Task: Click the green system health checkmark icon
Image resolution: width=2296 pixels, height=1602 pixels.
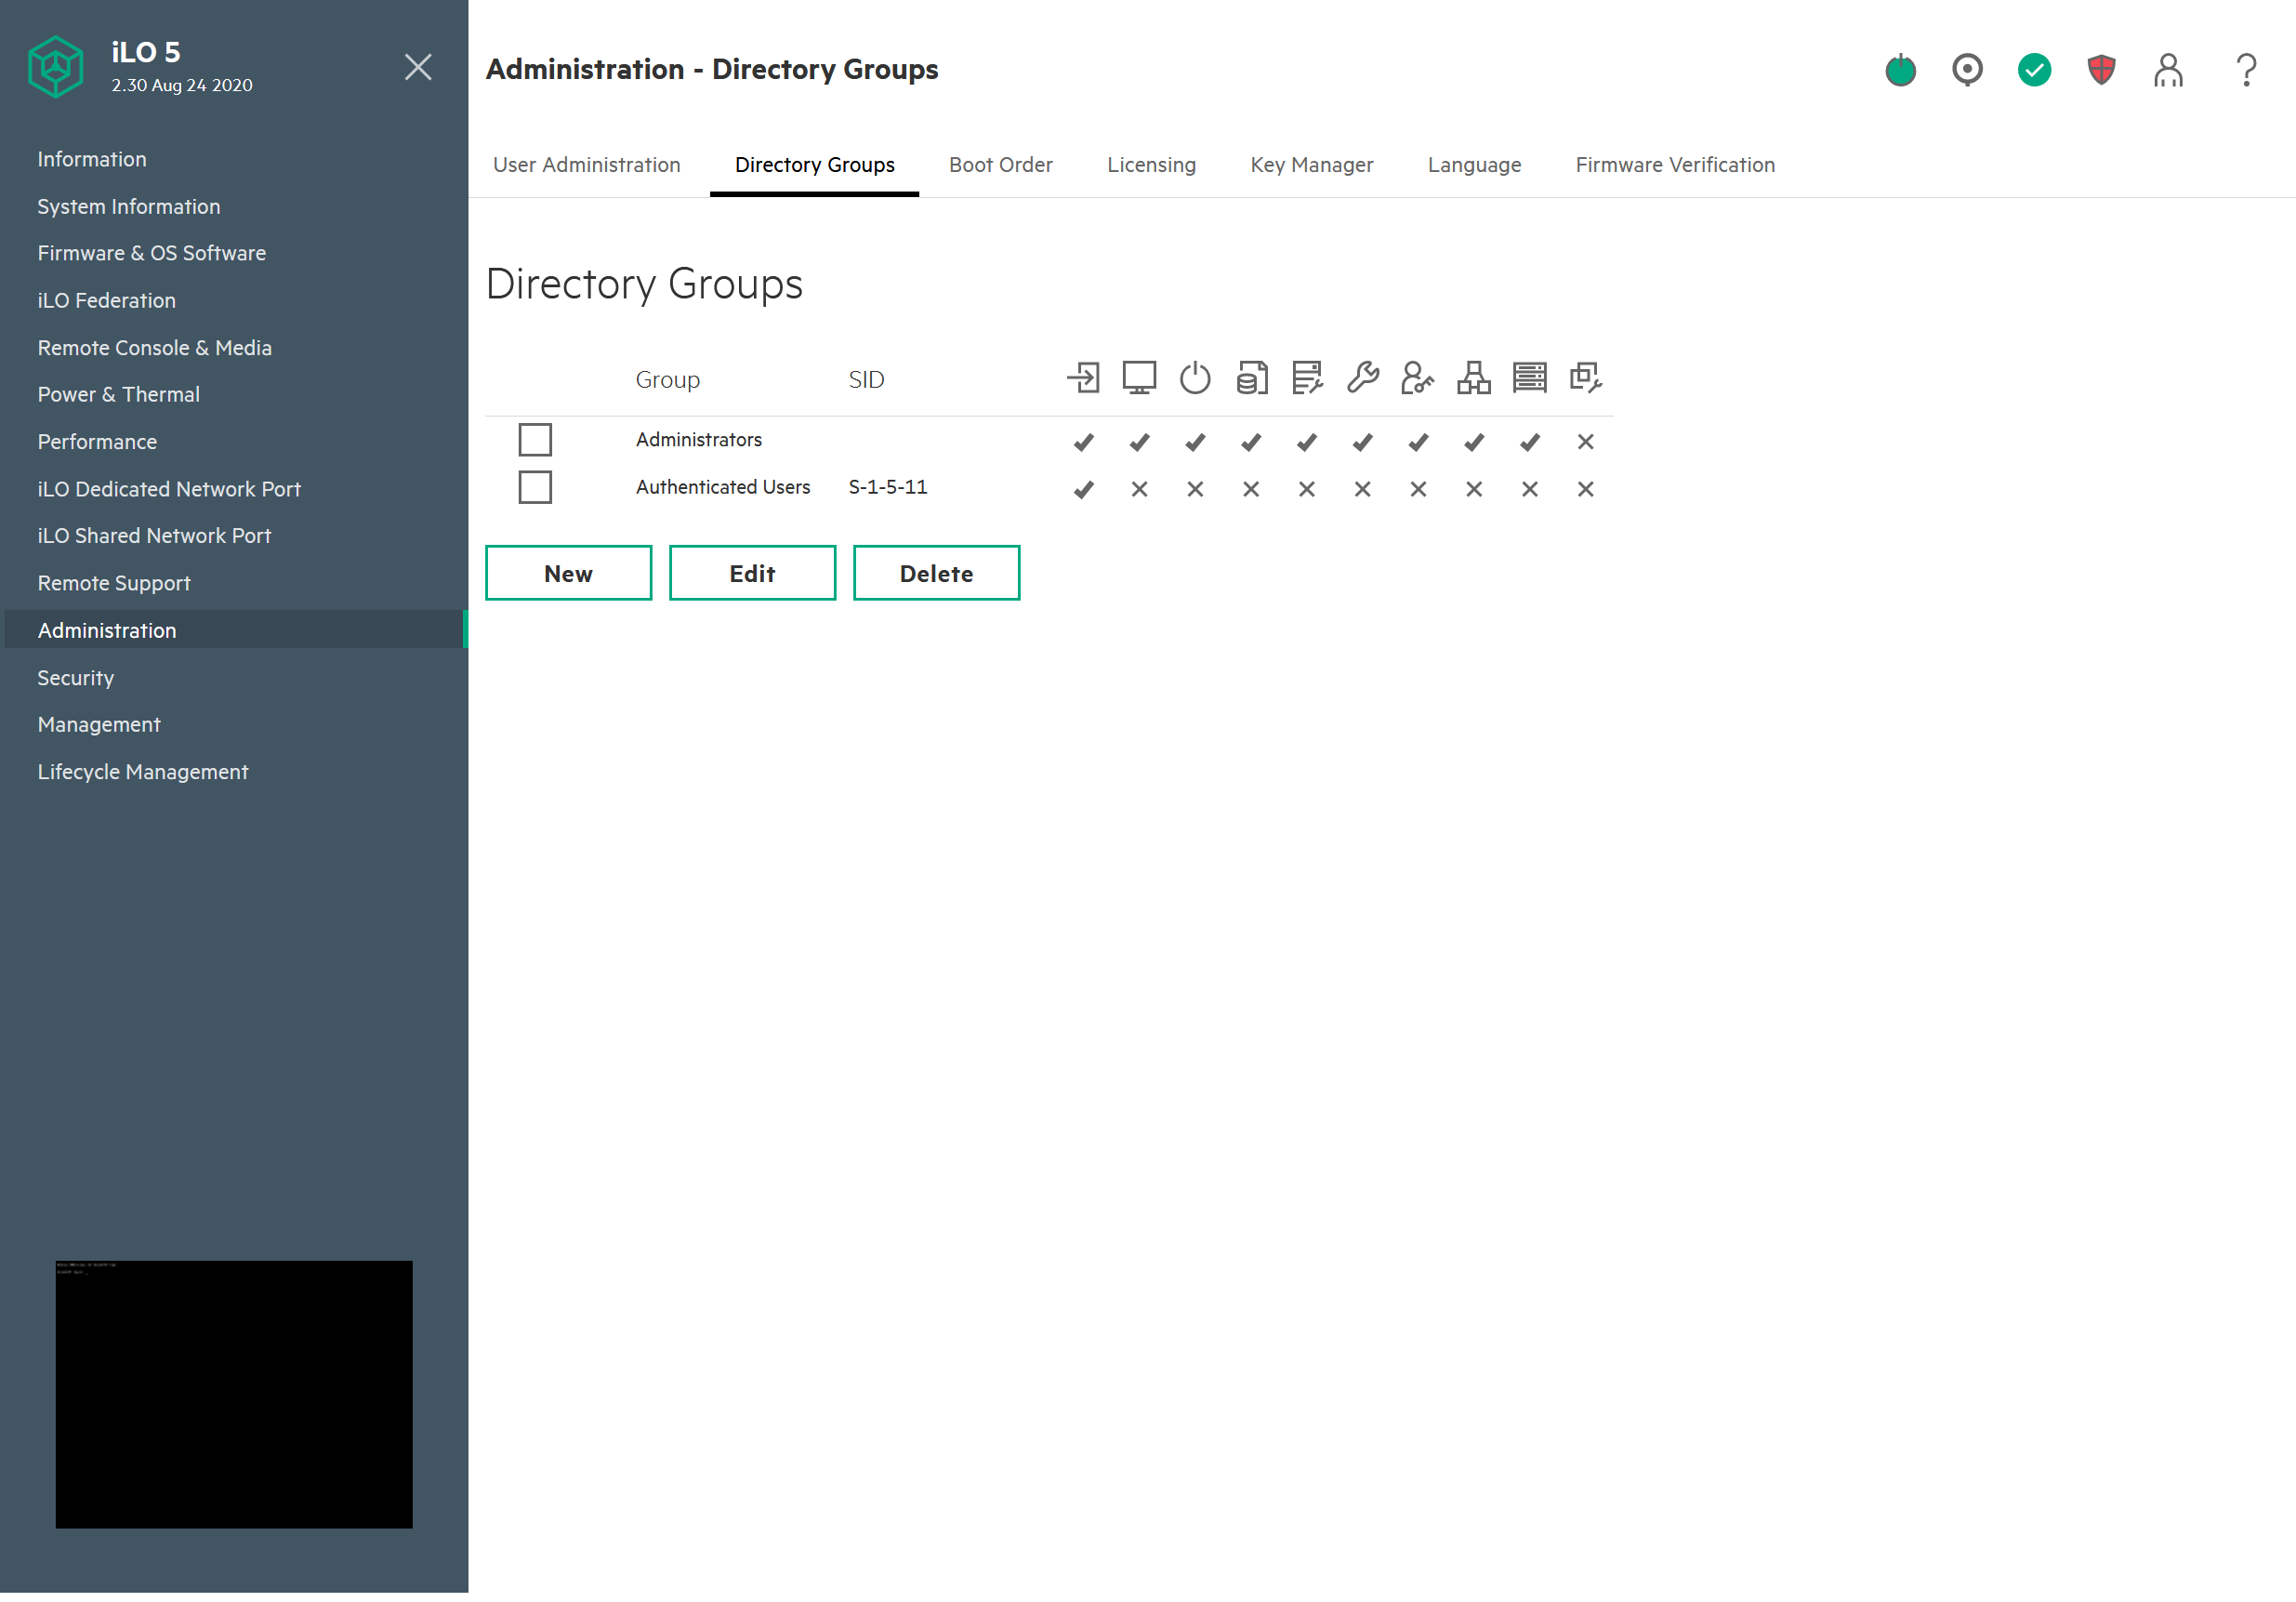Action: 2034,69
